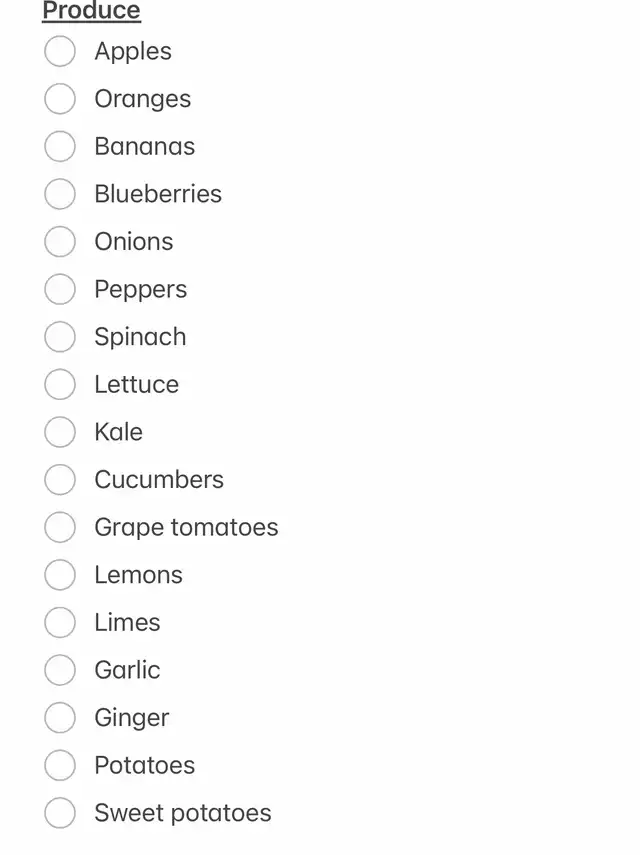Viewport: 640px width, 855px height.
Task: Mark Bananas as completed
Action: pos(60,146)
